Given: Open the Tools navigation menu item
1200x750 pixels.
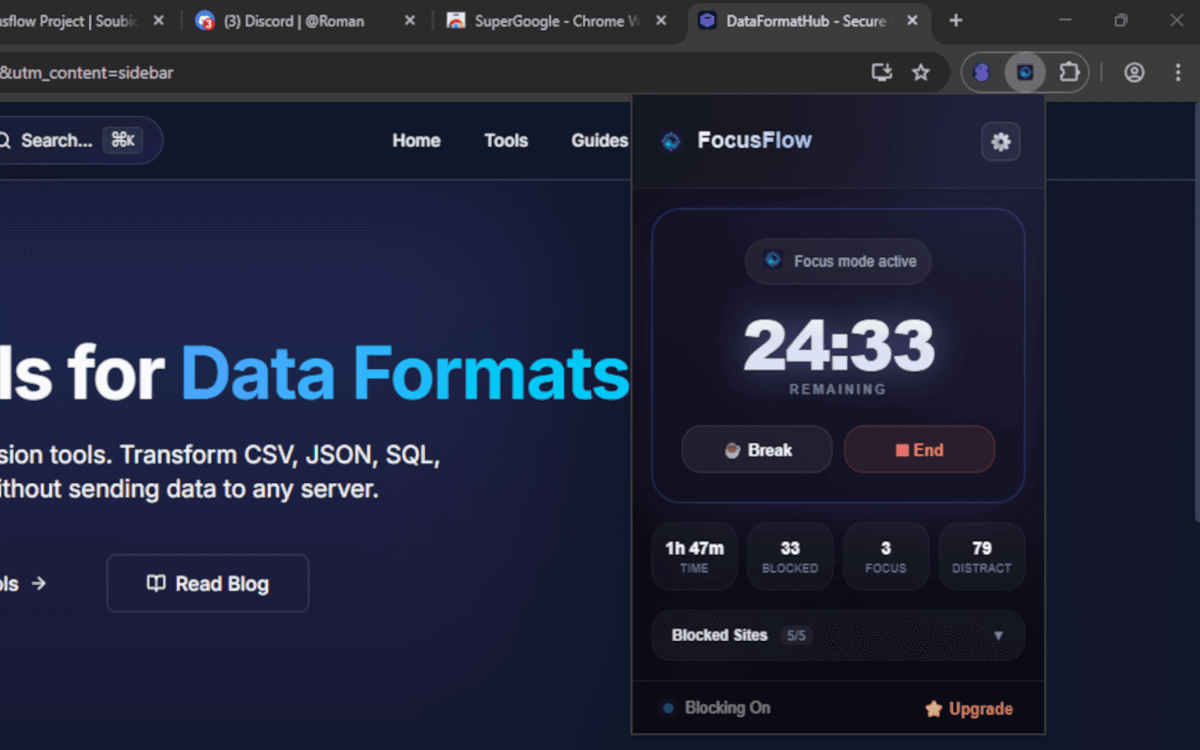Looking at the screenshot, I should tap(506, 141).
